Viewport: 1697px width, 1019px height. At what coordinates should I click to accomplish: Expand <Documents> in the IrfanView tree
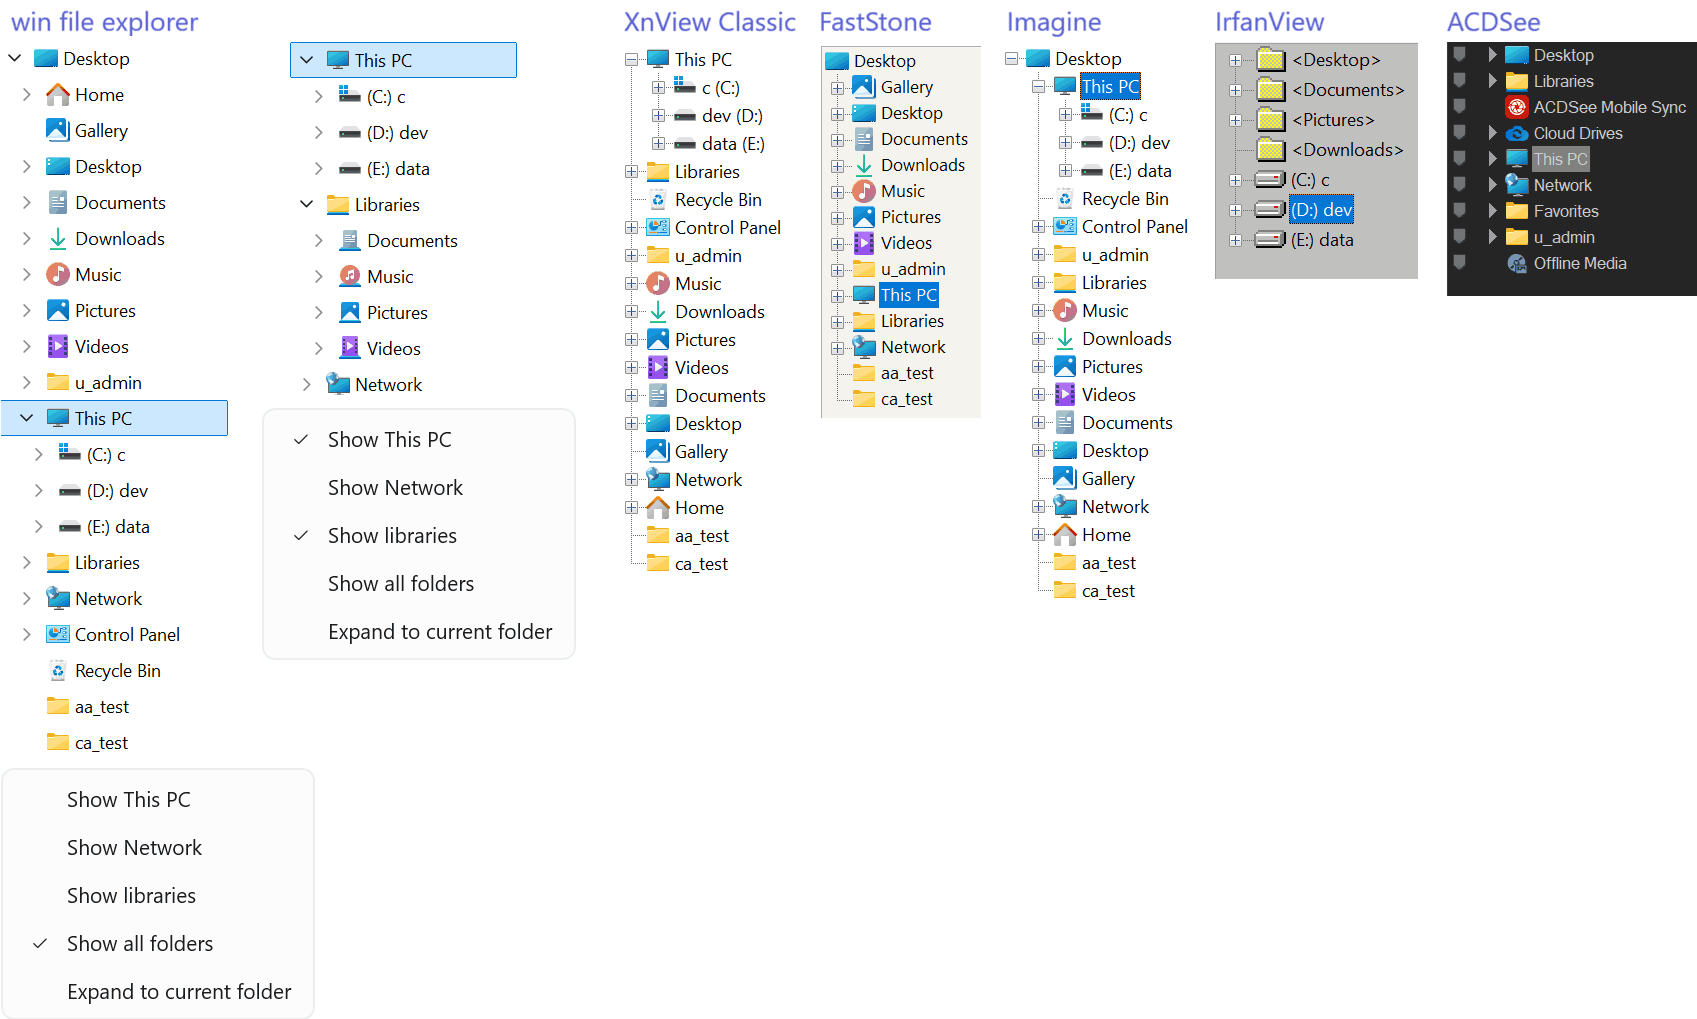coord(1236,90)
